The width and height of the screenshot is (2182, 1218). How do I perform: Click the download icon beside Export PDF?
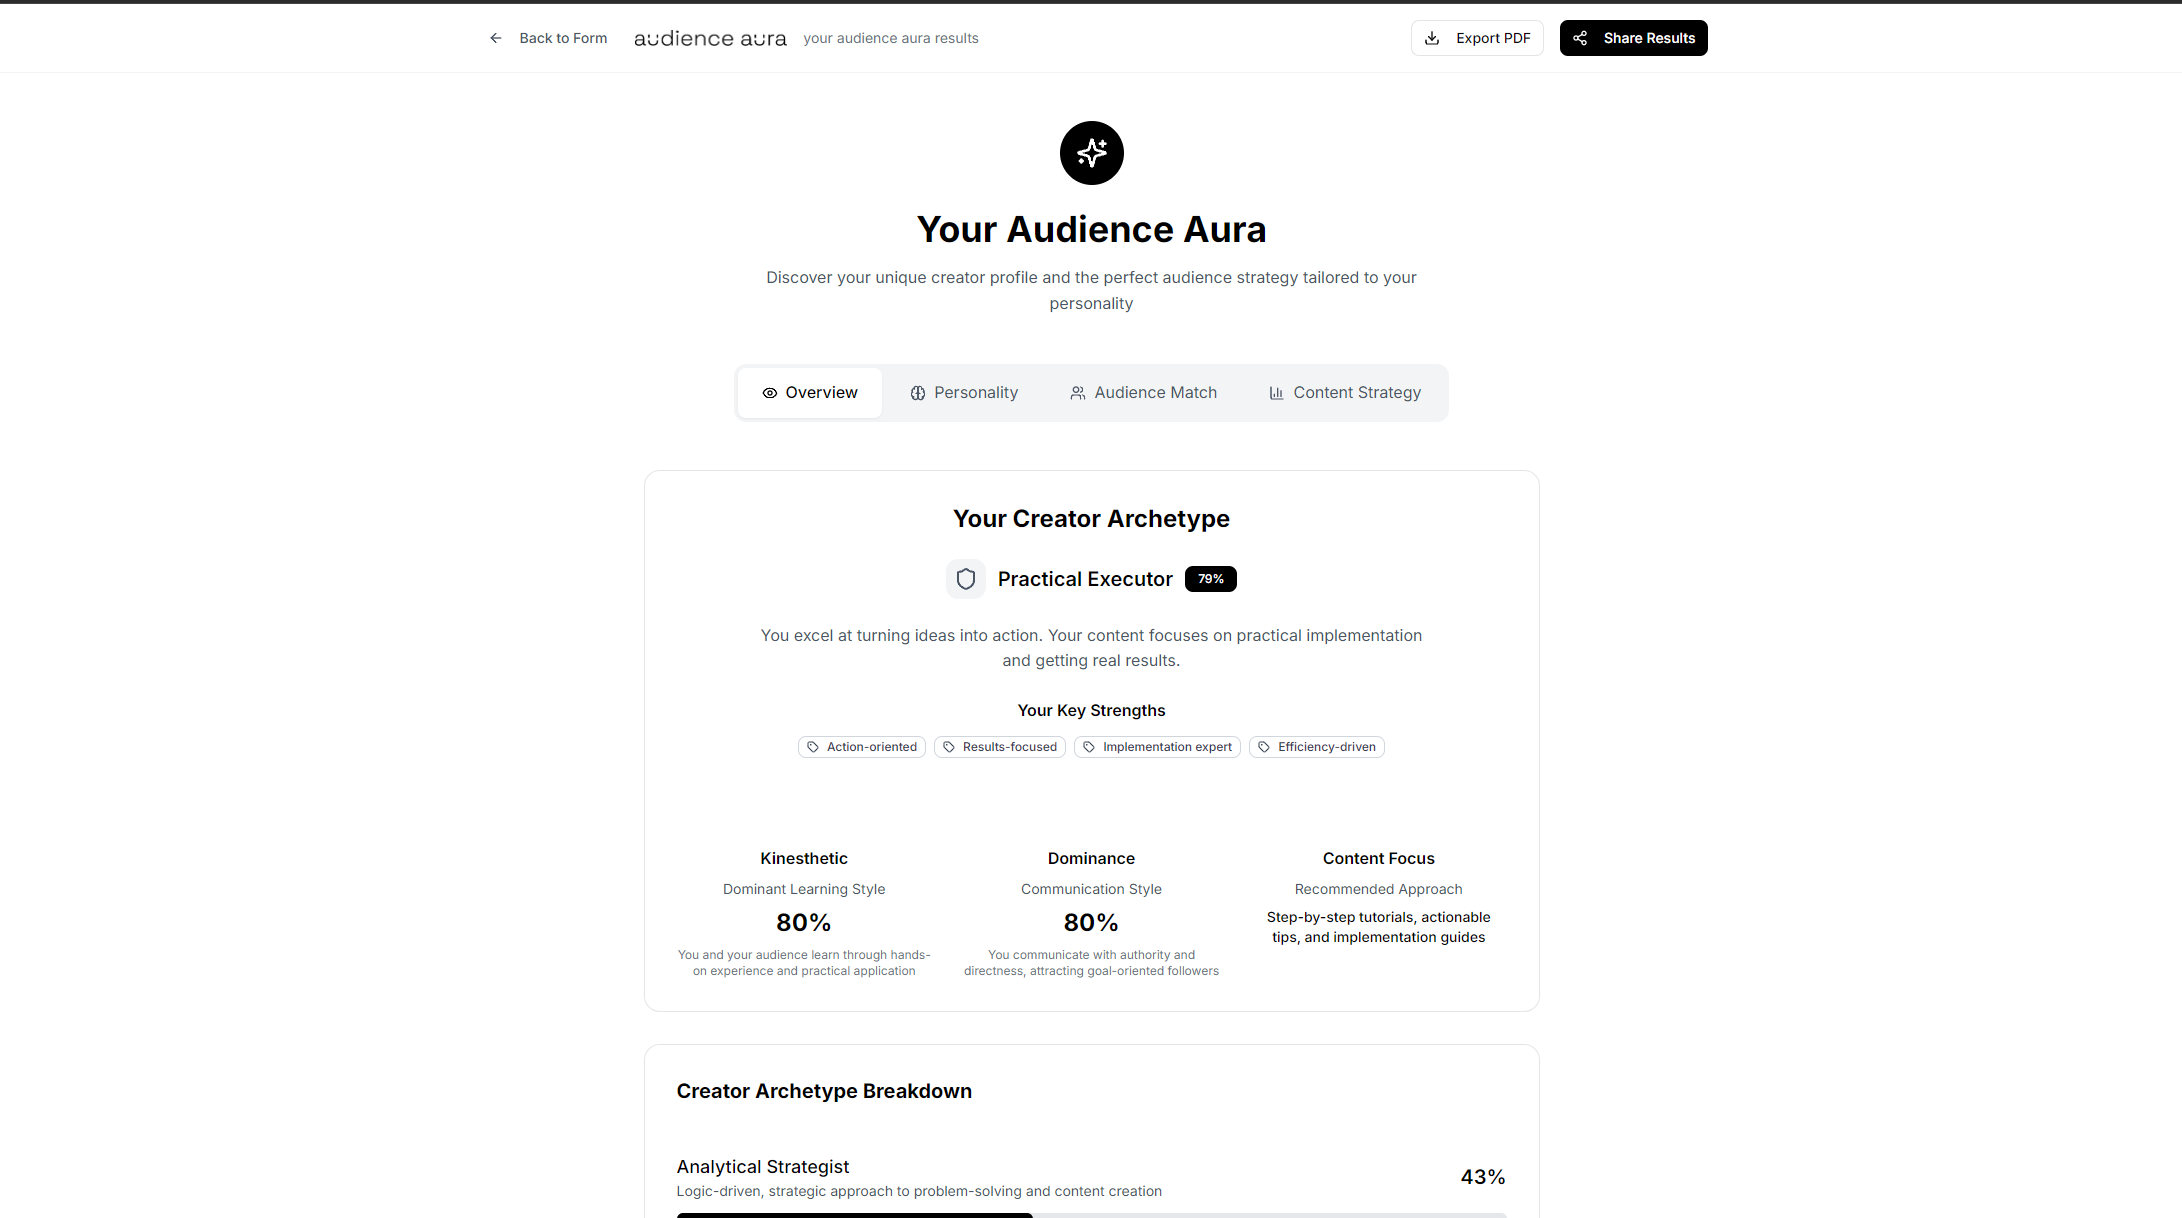1432,38
